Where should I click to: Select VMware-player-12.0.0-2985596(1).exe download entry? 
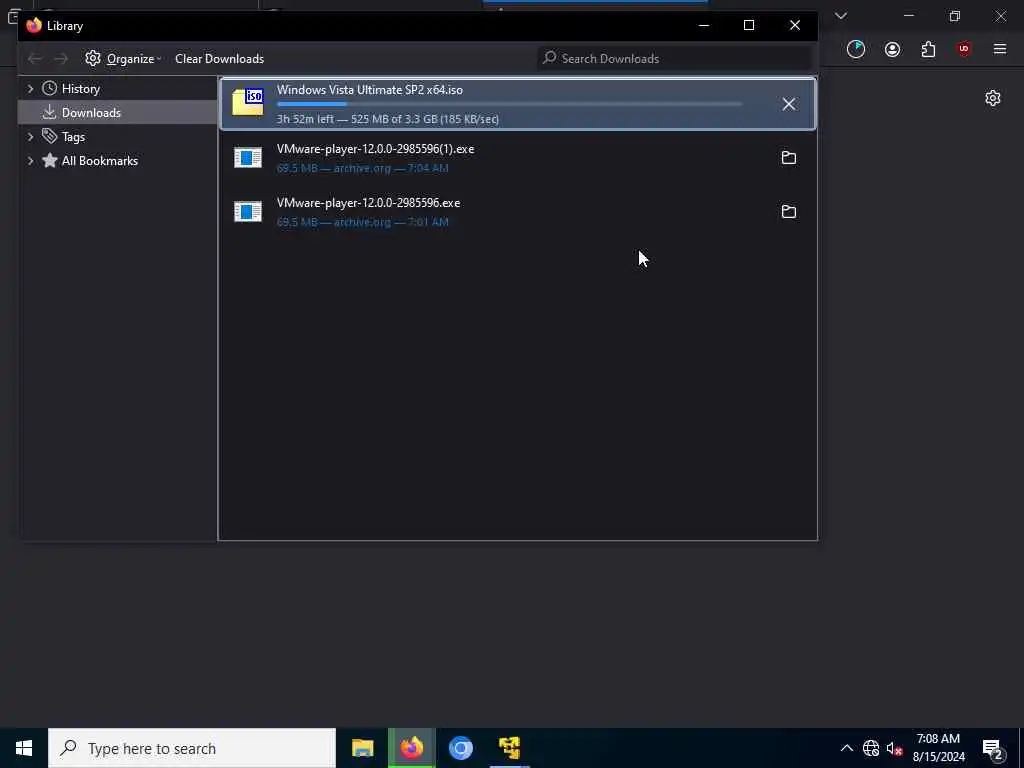click(x=517, y=157)
